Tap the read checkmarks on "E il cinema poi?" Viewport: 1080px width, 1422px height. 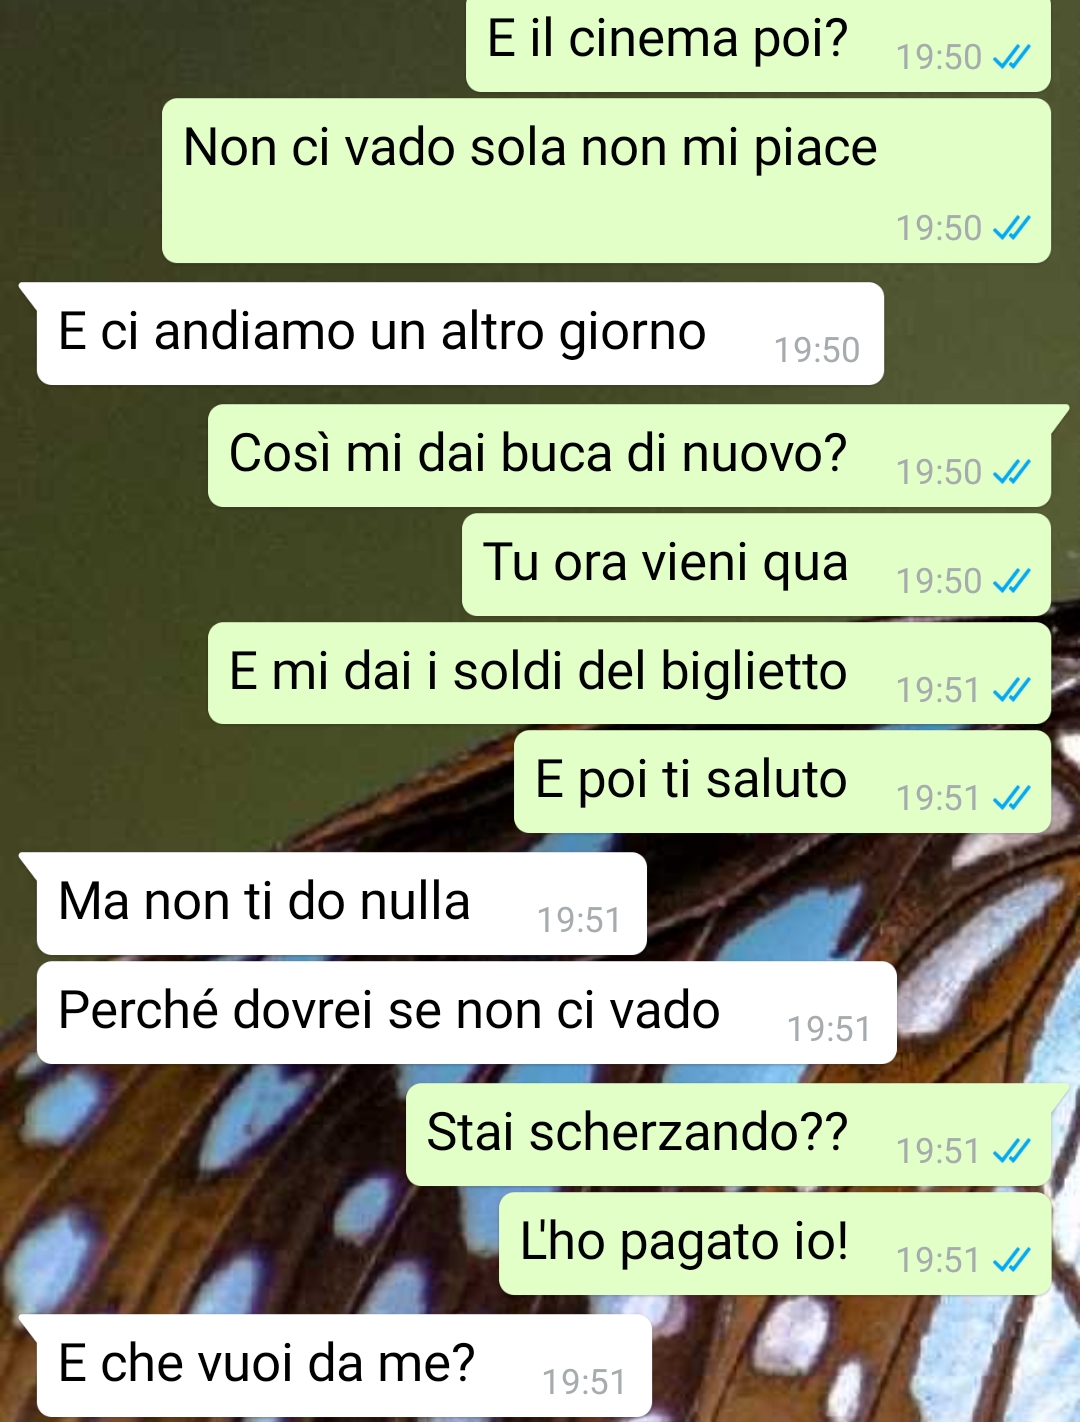[x=1011, y=58]
